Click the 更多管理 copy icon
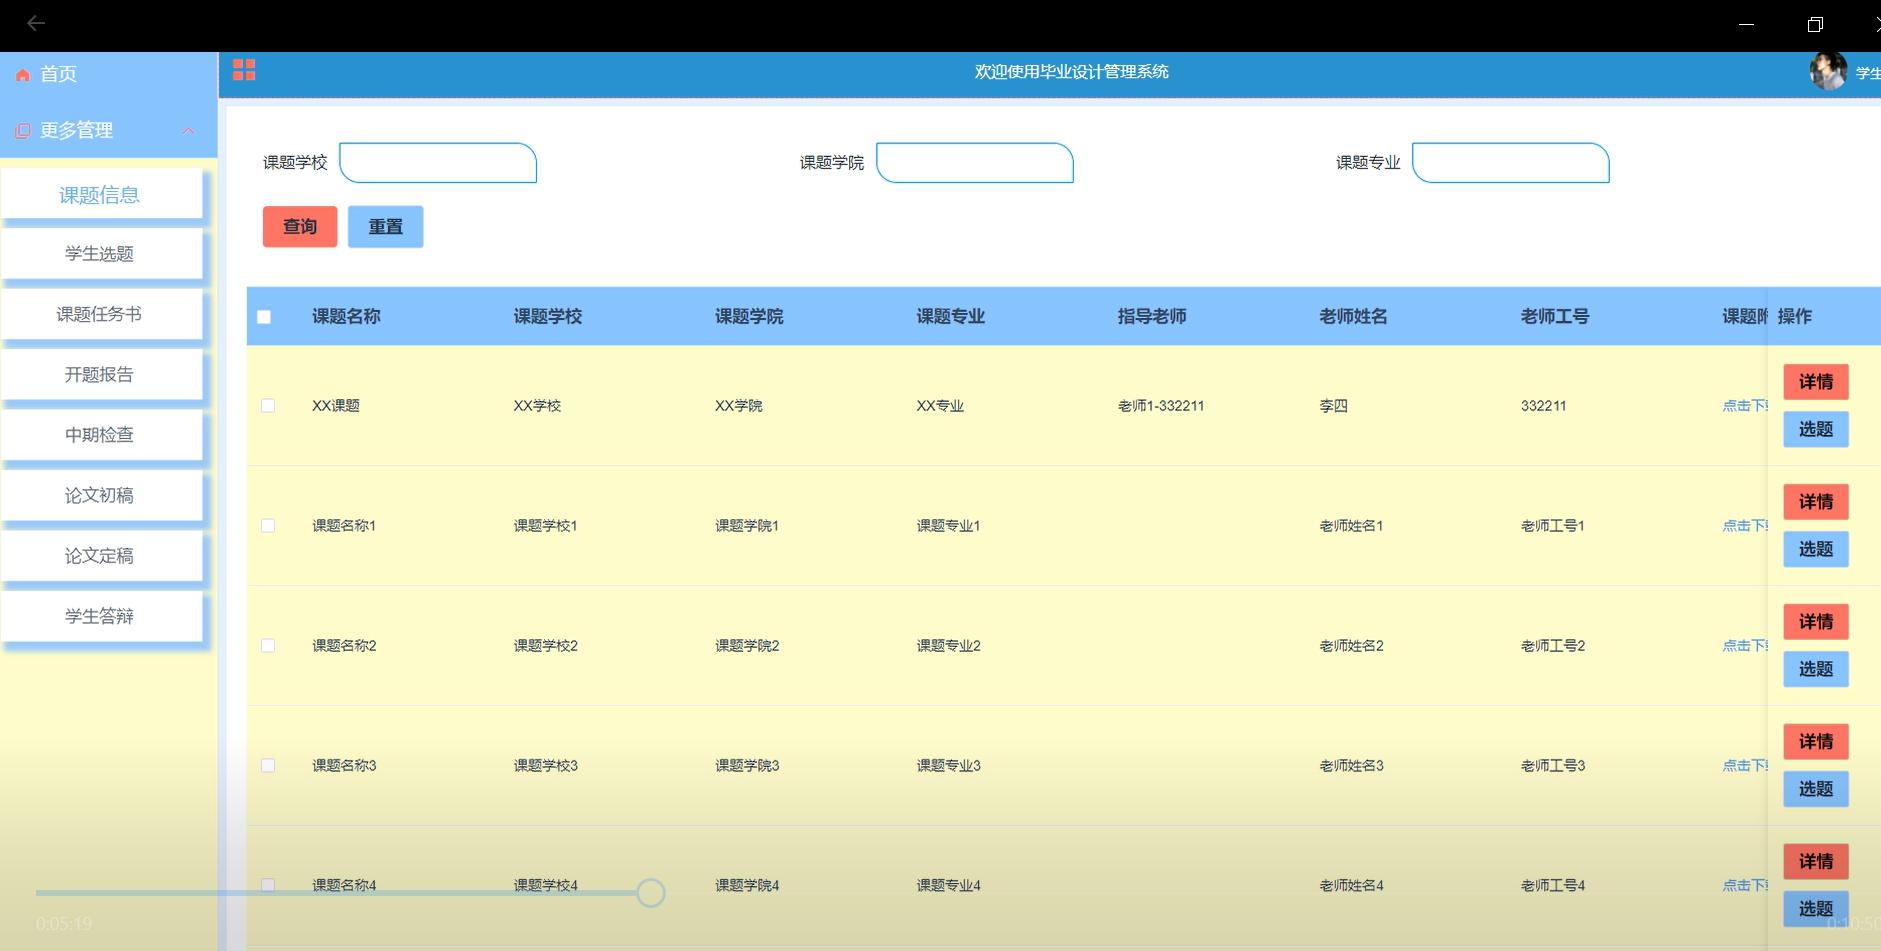The width and height of the screenshot is (1881, 951). pyautogui.click(x=22, y=131)
